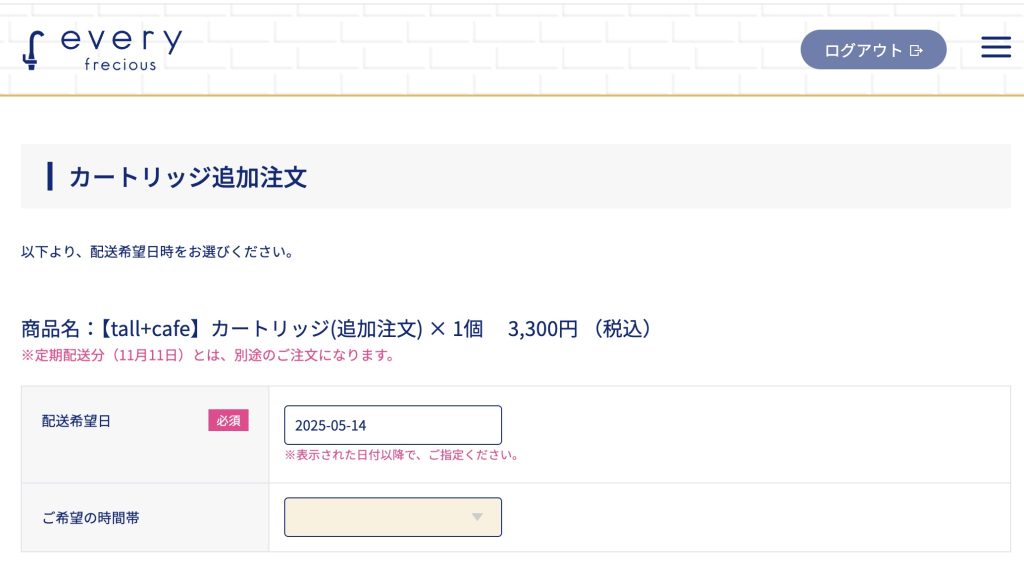Click the red 定期配送分 notice text
Screen dimensions: 1024x580
(x=208, y=355)
